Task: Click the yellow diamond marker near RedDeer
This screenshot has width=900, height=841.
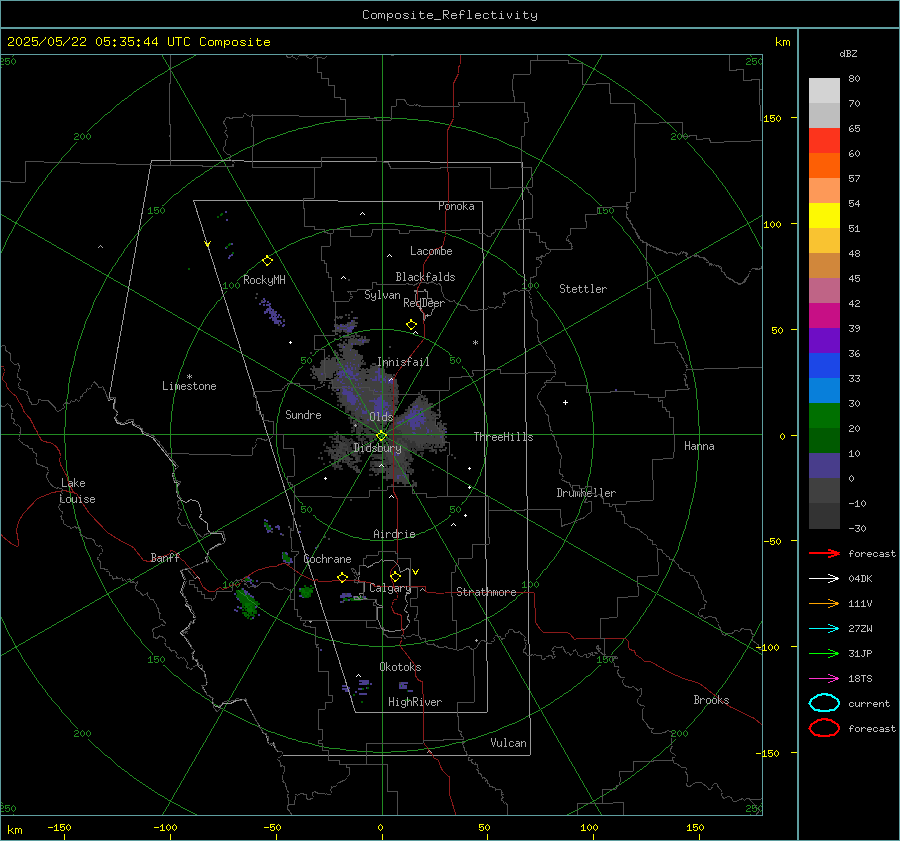Action: 411,325
